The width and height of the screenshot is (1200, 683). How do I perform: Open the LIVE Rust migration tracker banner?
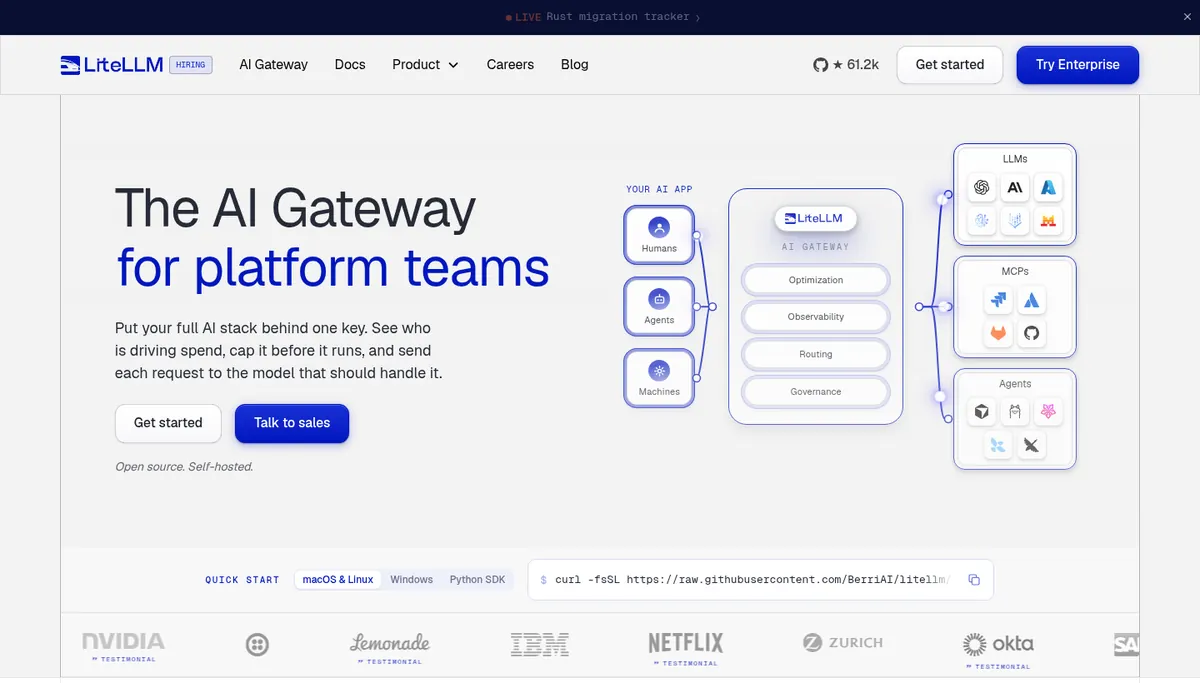[602, 17]
